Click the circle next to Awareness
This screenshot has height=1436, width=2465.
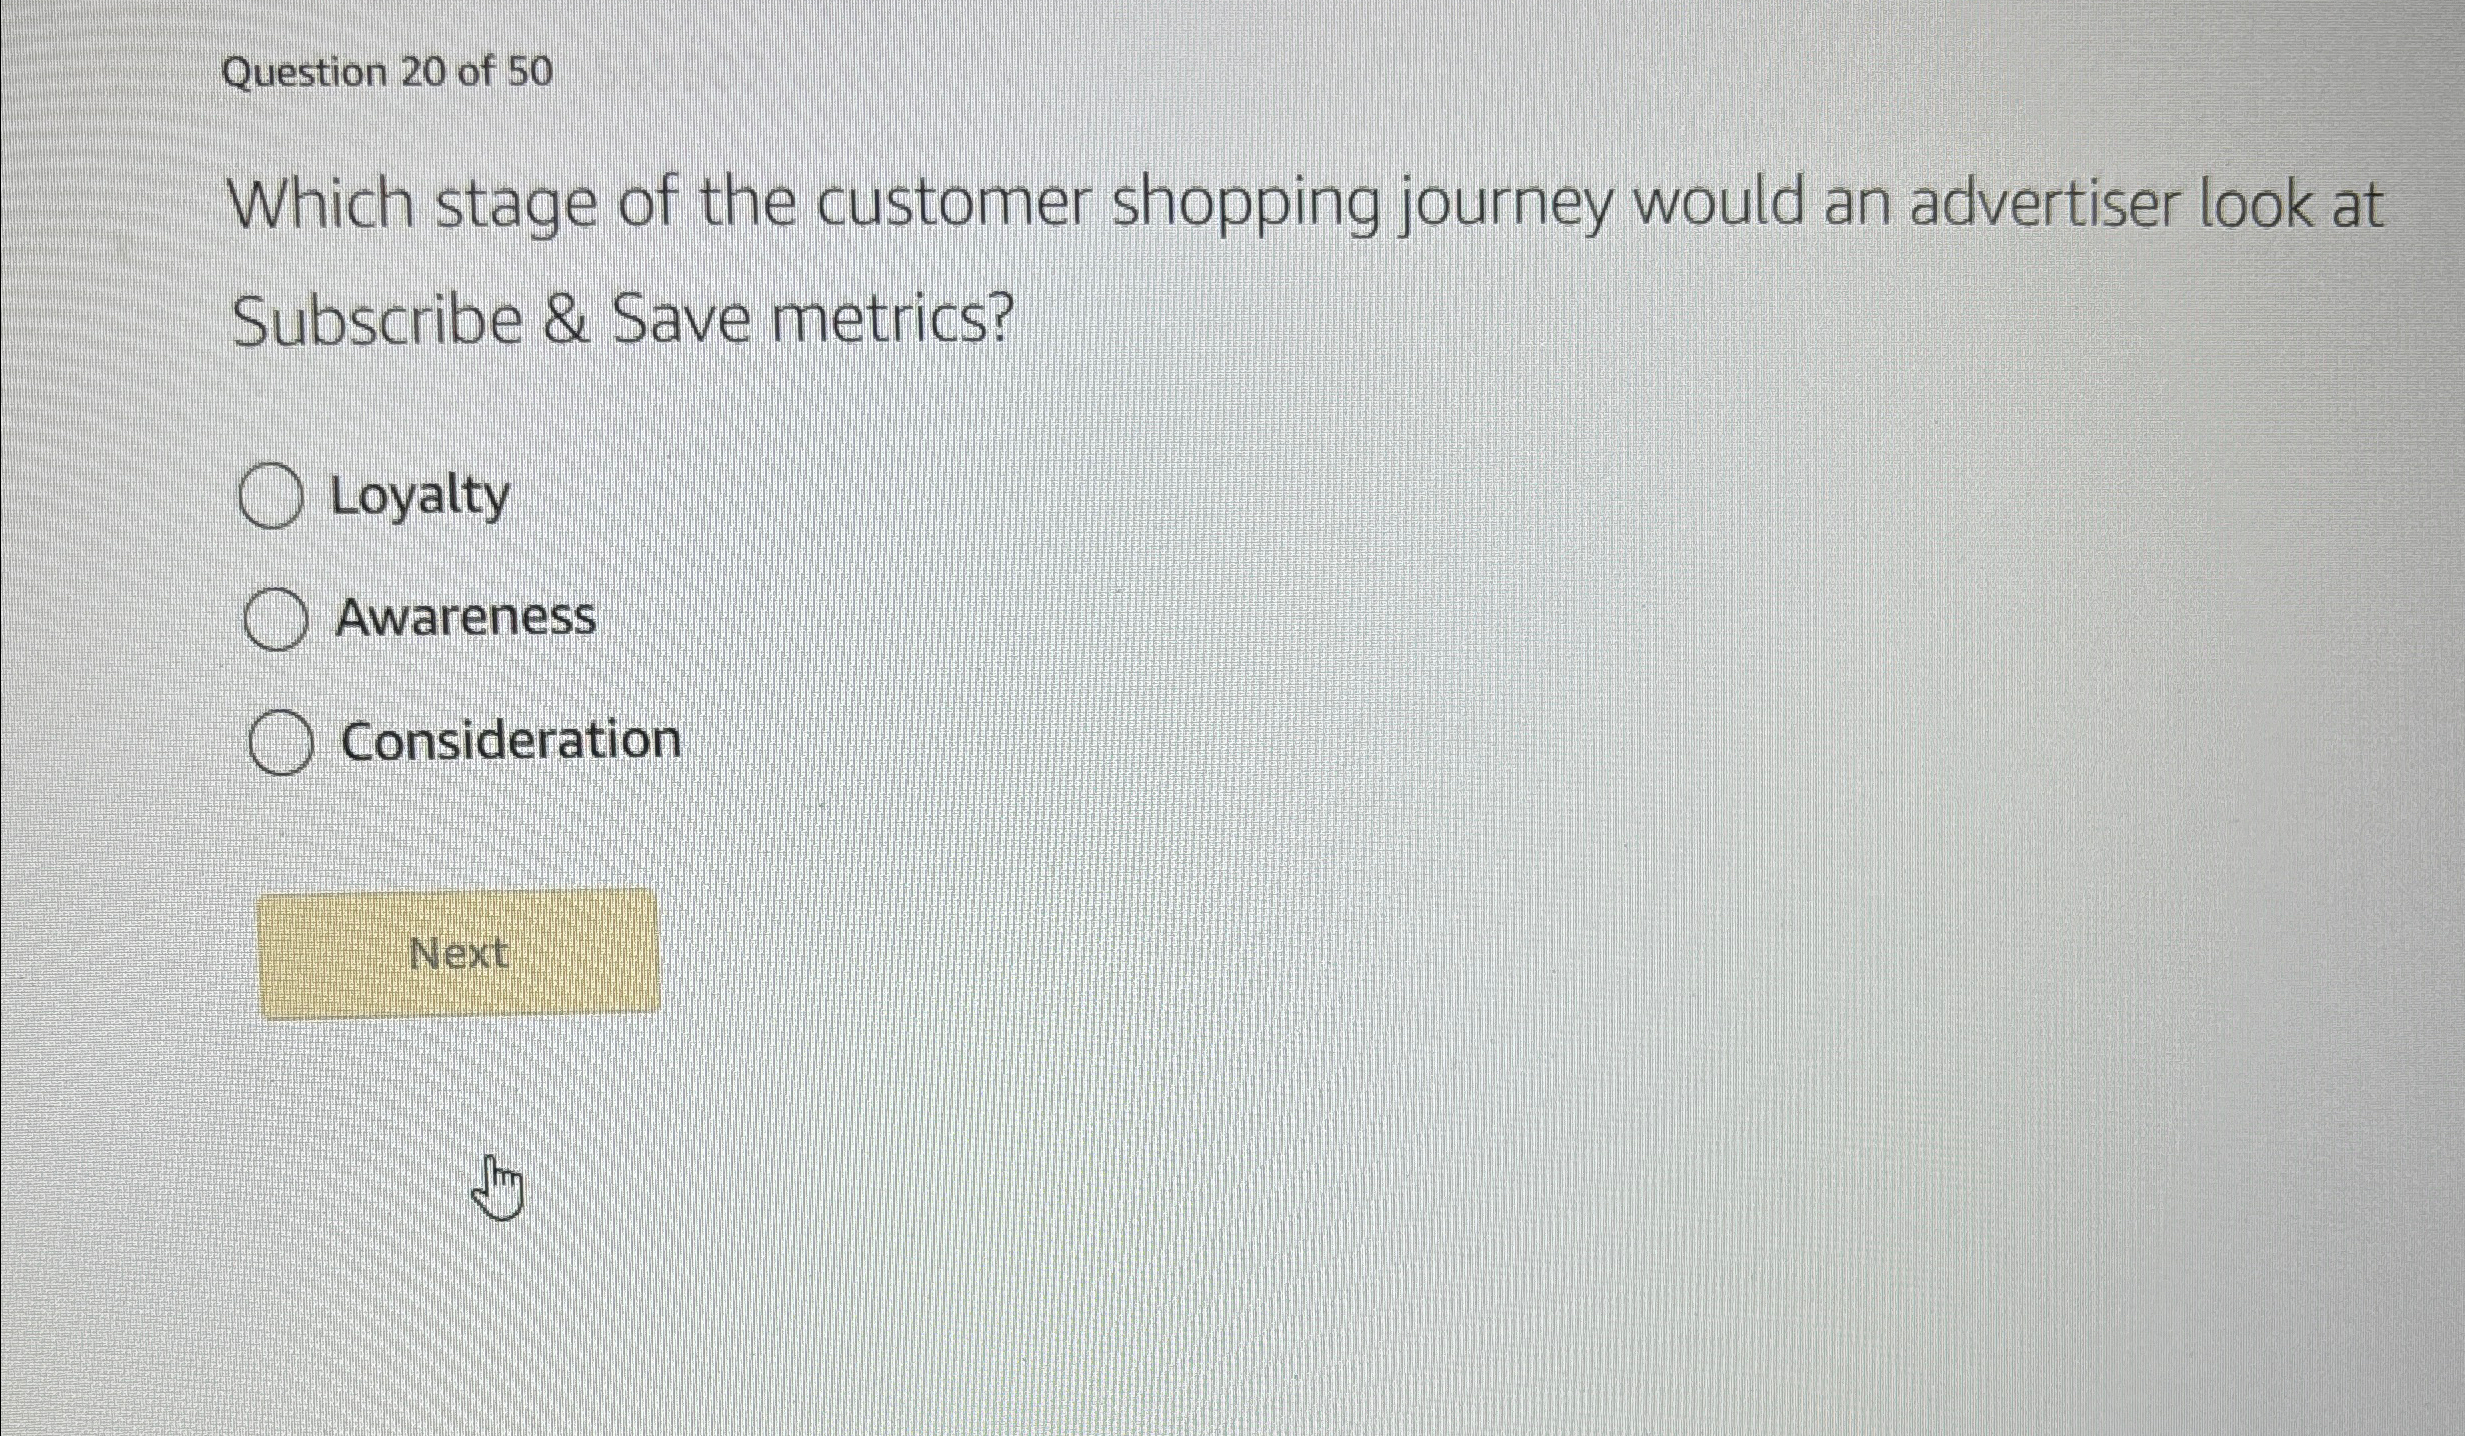pos(275,619)
